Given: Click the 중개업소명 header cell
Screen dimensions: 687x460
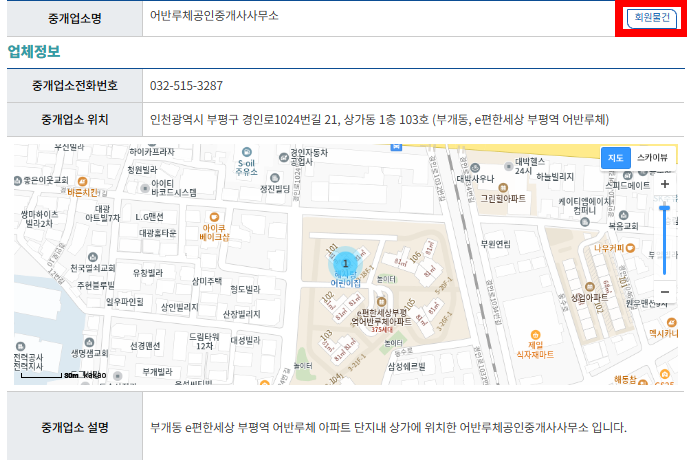Looking at the screenshot, I should pos(75,18).
